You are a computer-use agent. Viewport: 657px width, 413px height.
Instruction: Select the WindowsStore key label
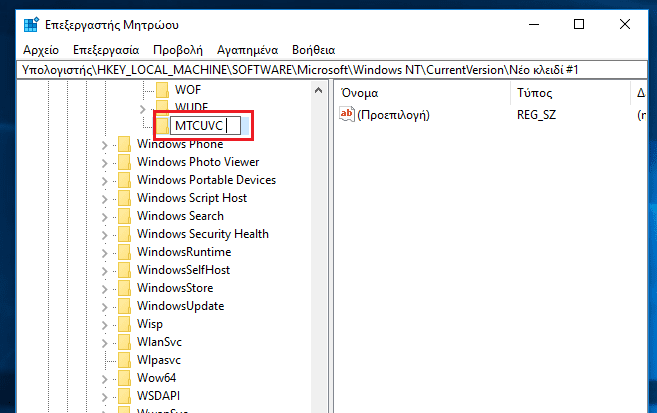[x=175, y=288]
